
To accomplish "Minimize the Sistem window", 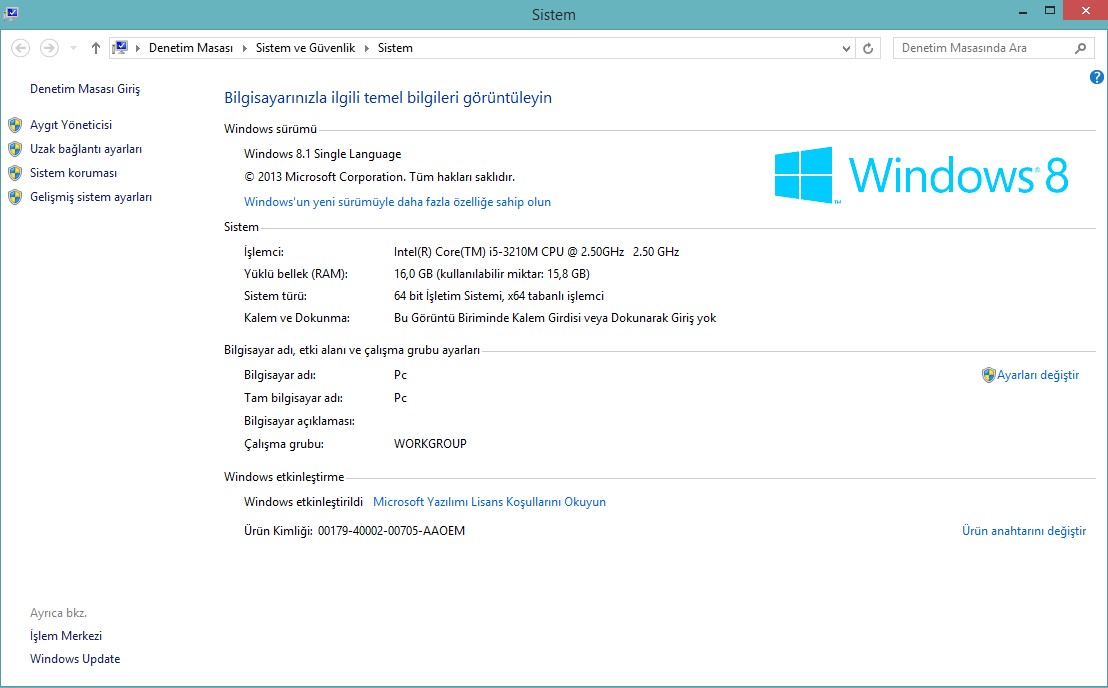I will tap(1022, 11).
